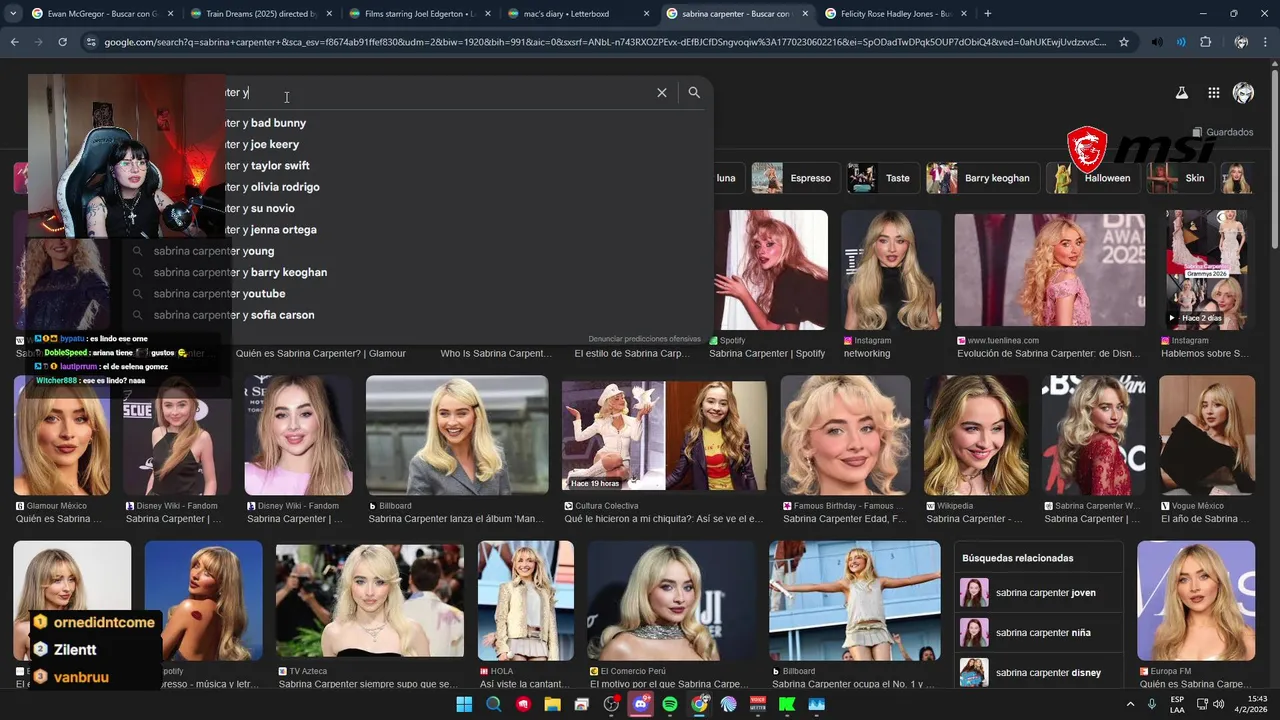The height and width of the screenshot is (720, 1280).
Task: Go back to previous page
Action: [x=14, y=42]
